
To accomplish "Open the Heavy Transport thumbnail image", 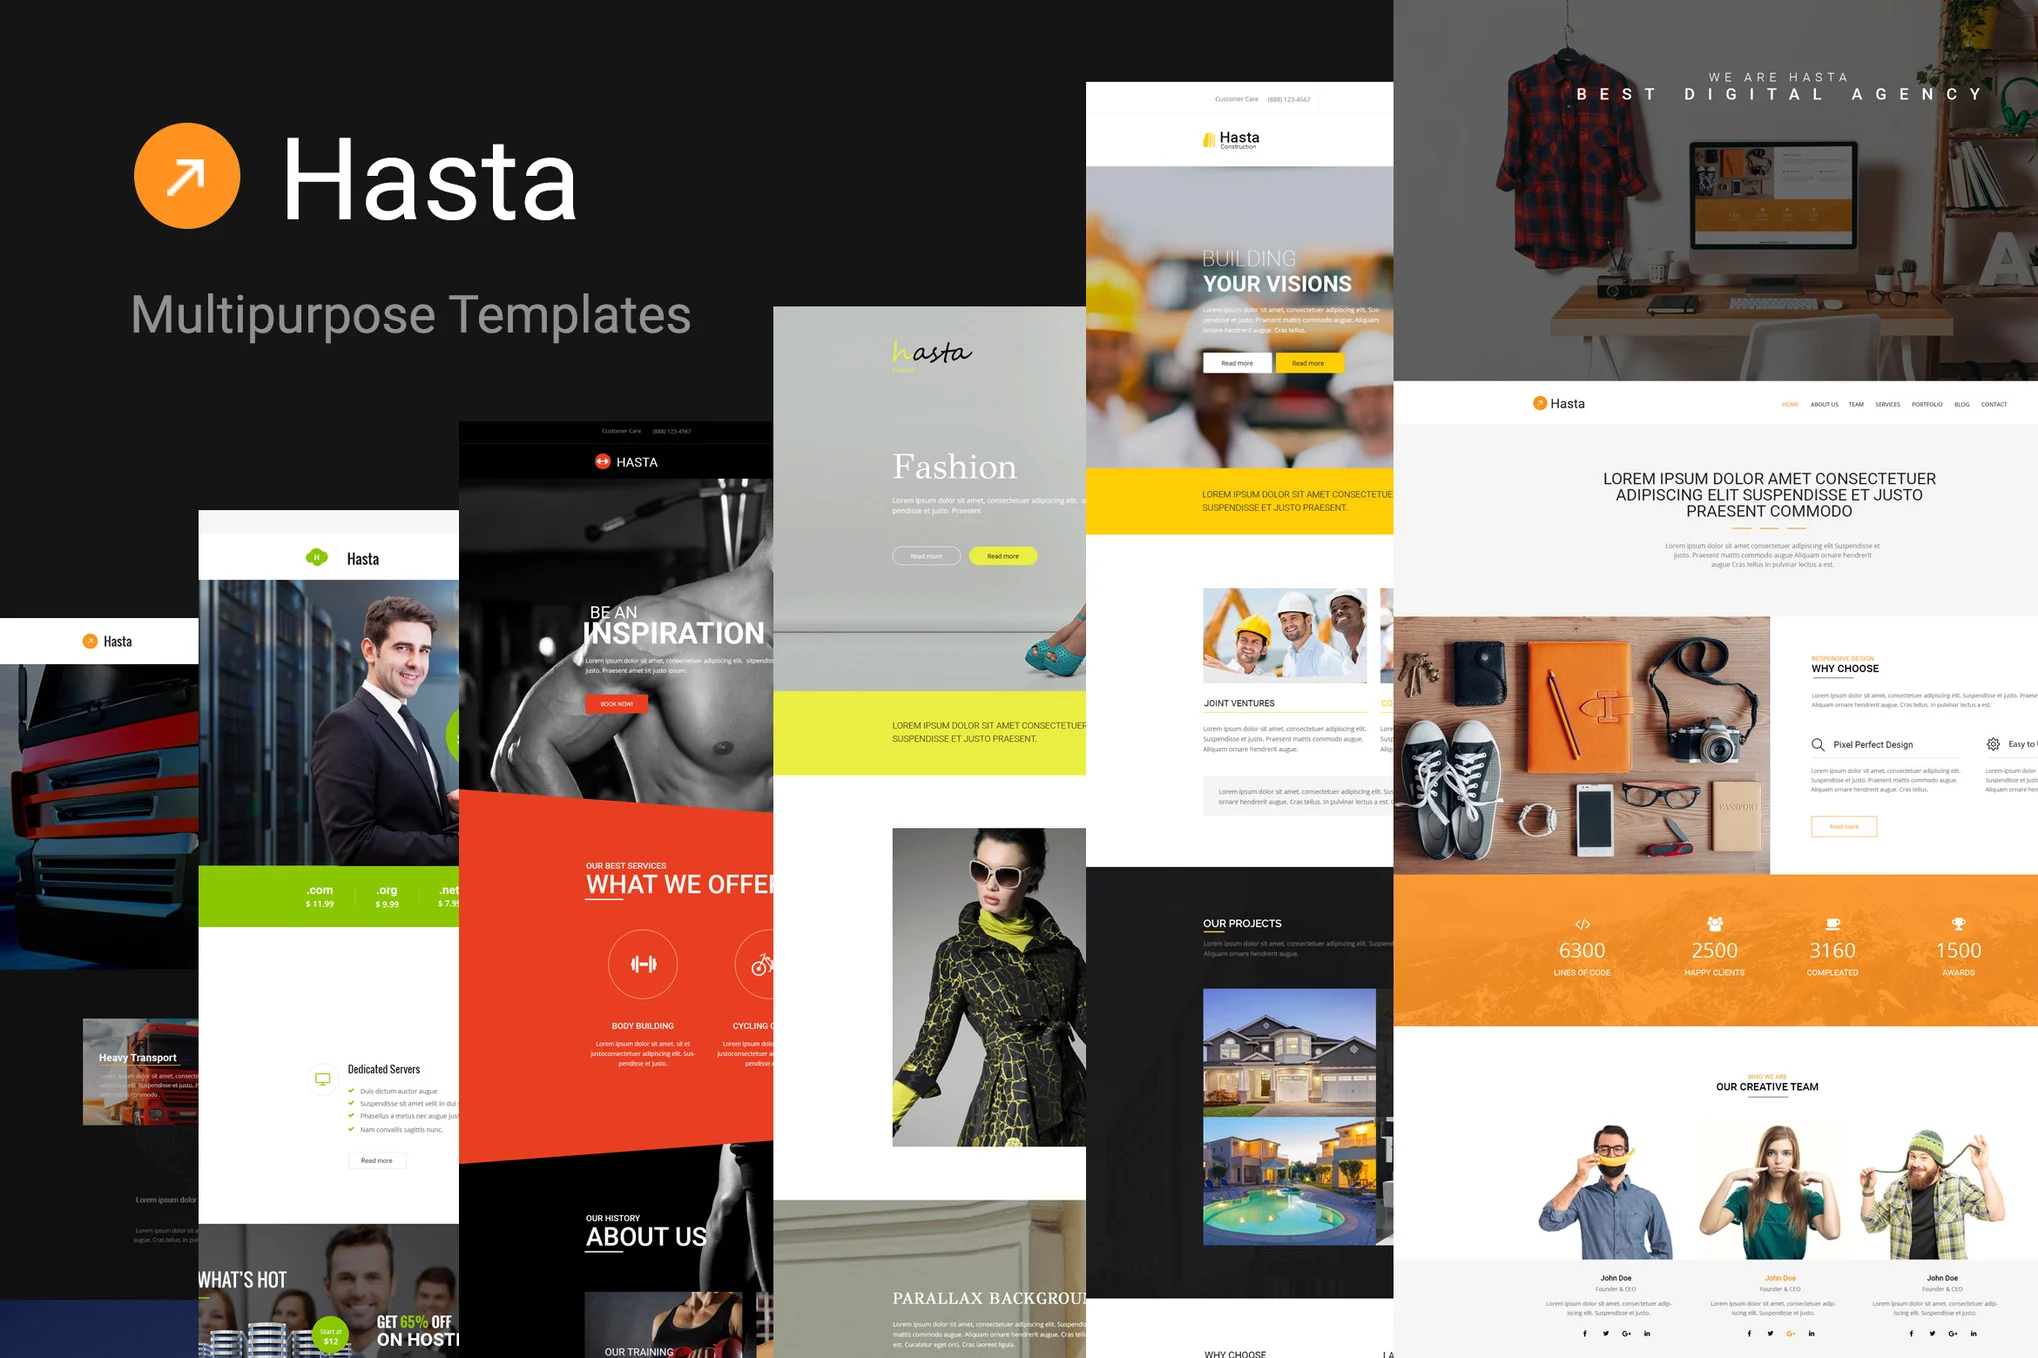I will pos(140,1071).
